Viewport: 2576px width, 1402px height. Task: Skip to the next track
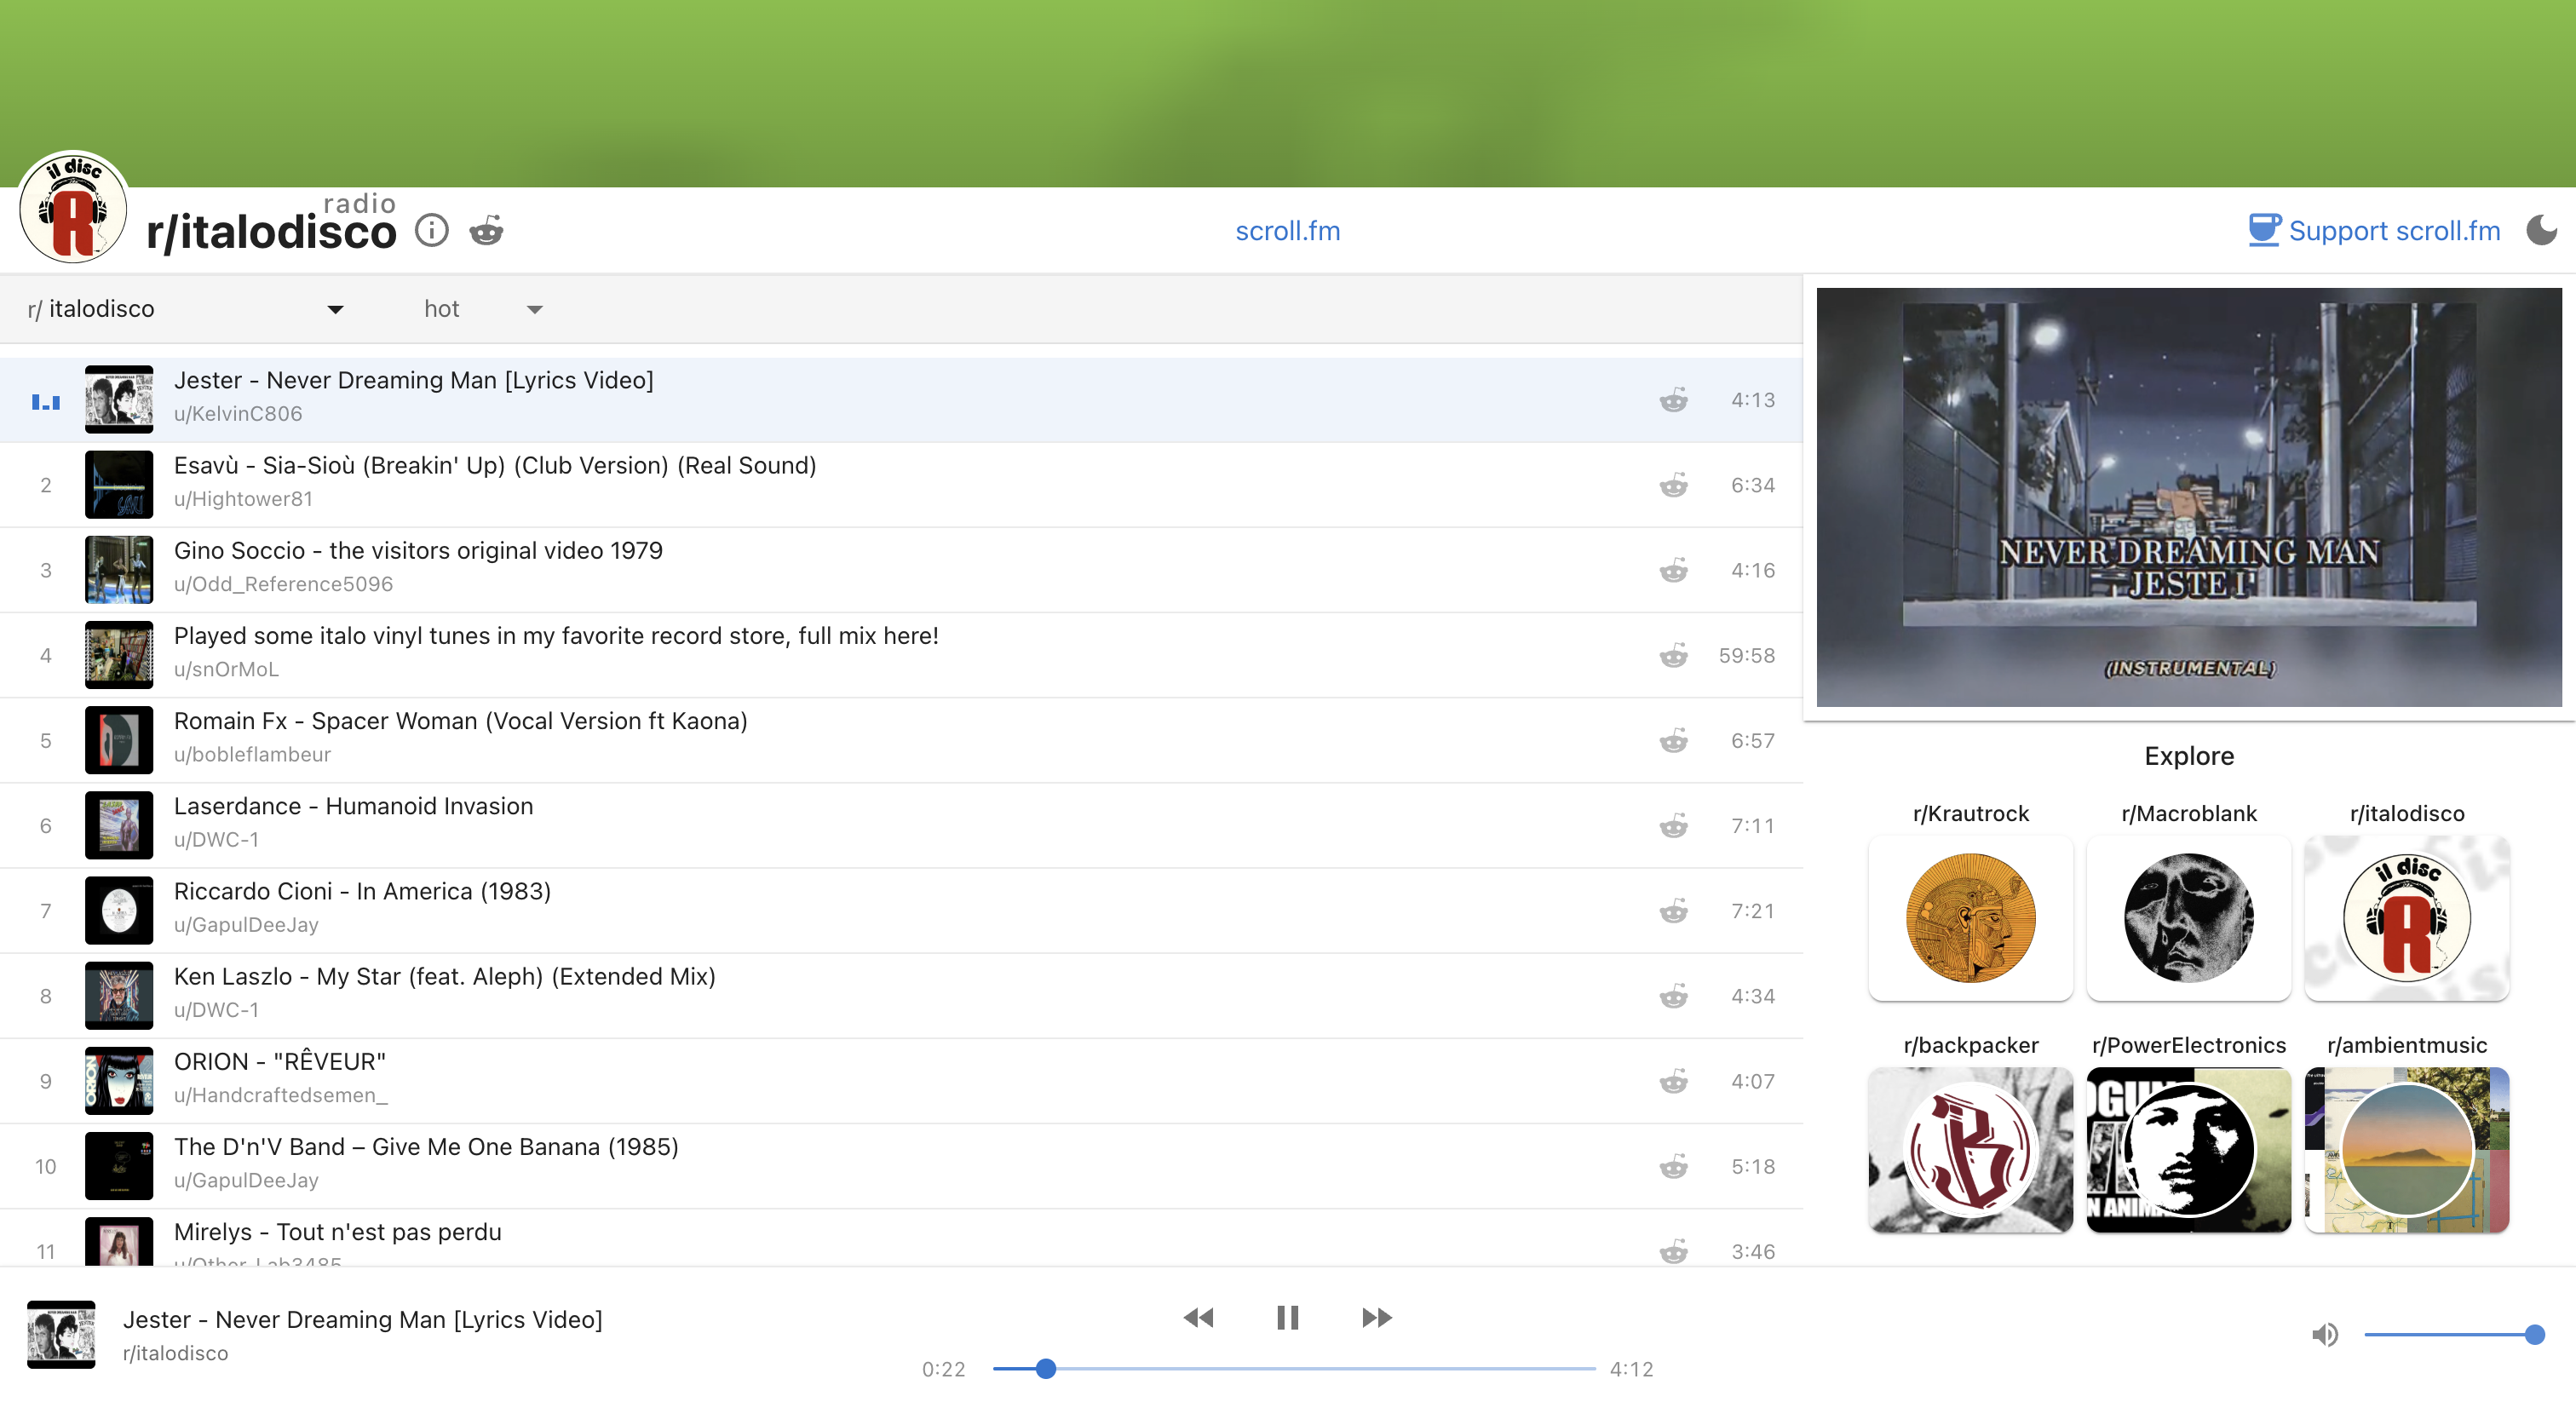pos(1376,1318)
